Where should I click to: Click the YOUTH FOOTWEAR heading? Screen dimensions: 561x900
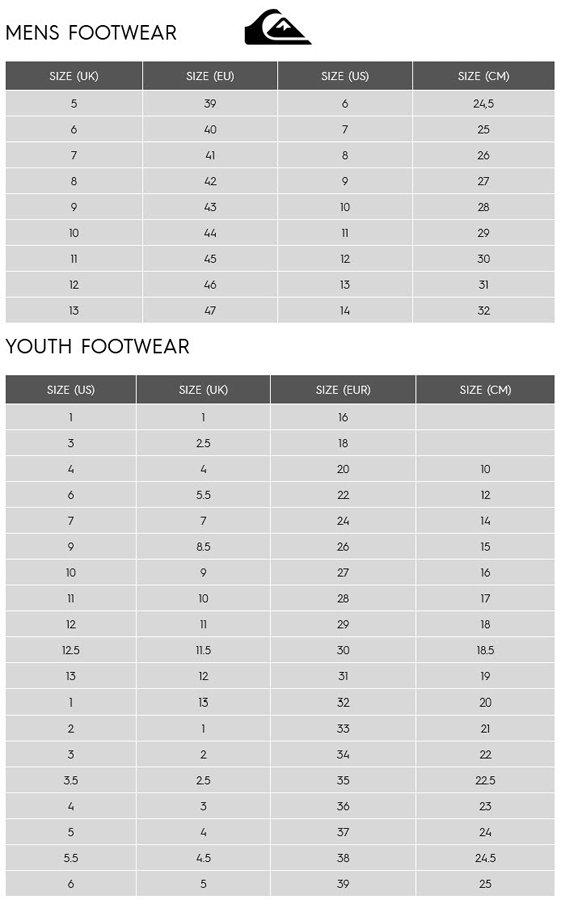(98, 347)
